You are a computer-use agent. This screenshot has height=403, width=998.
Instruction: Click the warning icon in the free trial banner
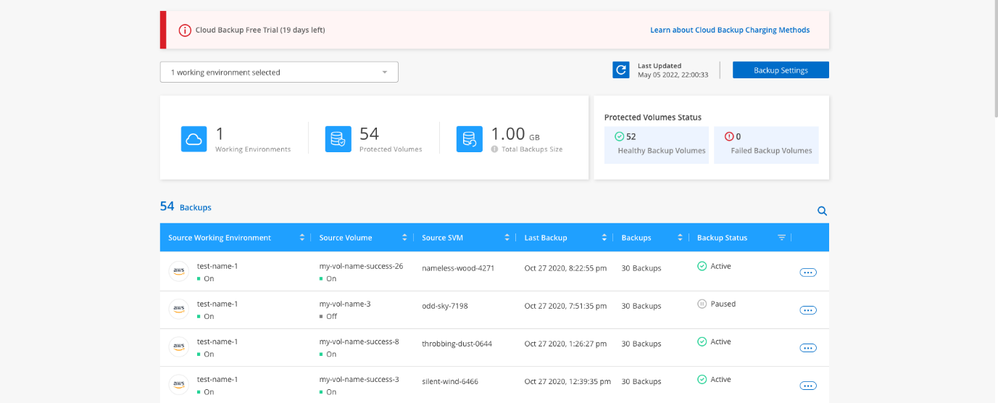pos(184,30)
